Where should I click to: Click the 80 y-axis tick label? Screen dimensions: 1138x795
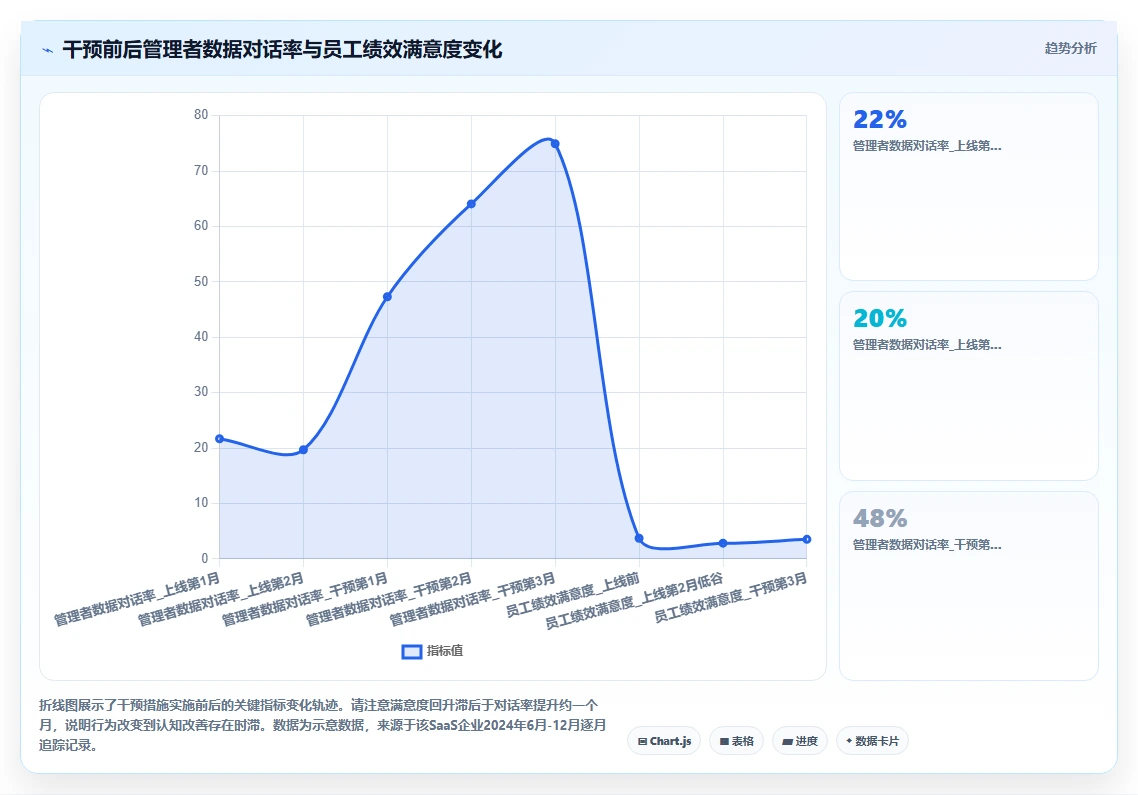[x=201, y=115]
